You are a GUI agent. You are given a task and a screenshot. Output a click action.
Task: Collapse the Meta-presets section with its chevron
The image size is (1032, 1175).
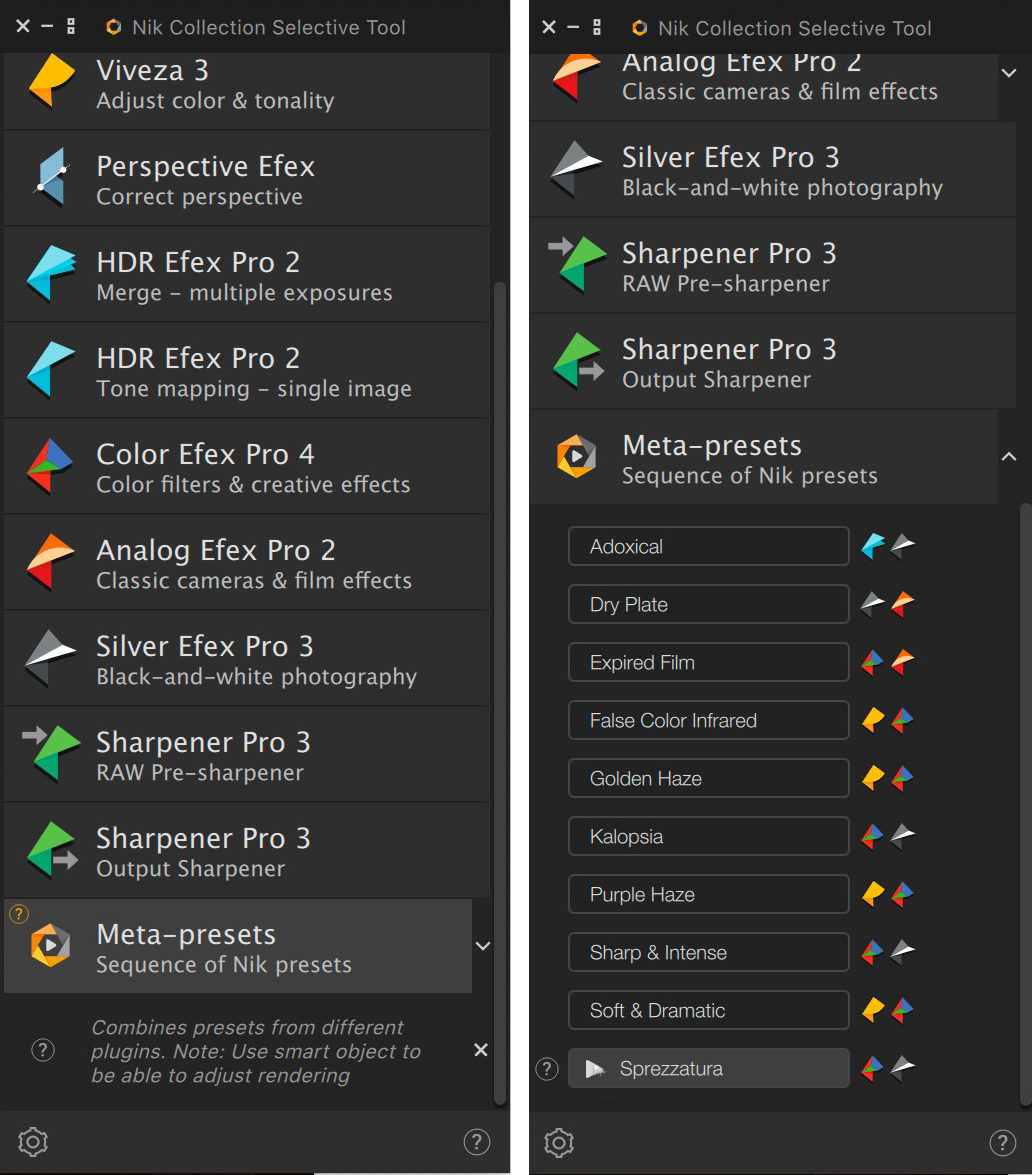coord(1009,456)
